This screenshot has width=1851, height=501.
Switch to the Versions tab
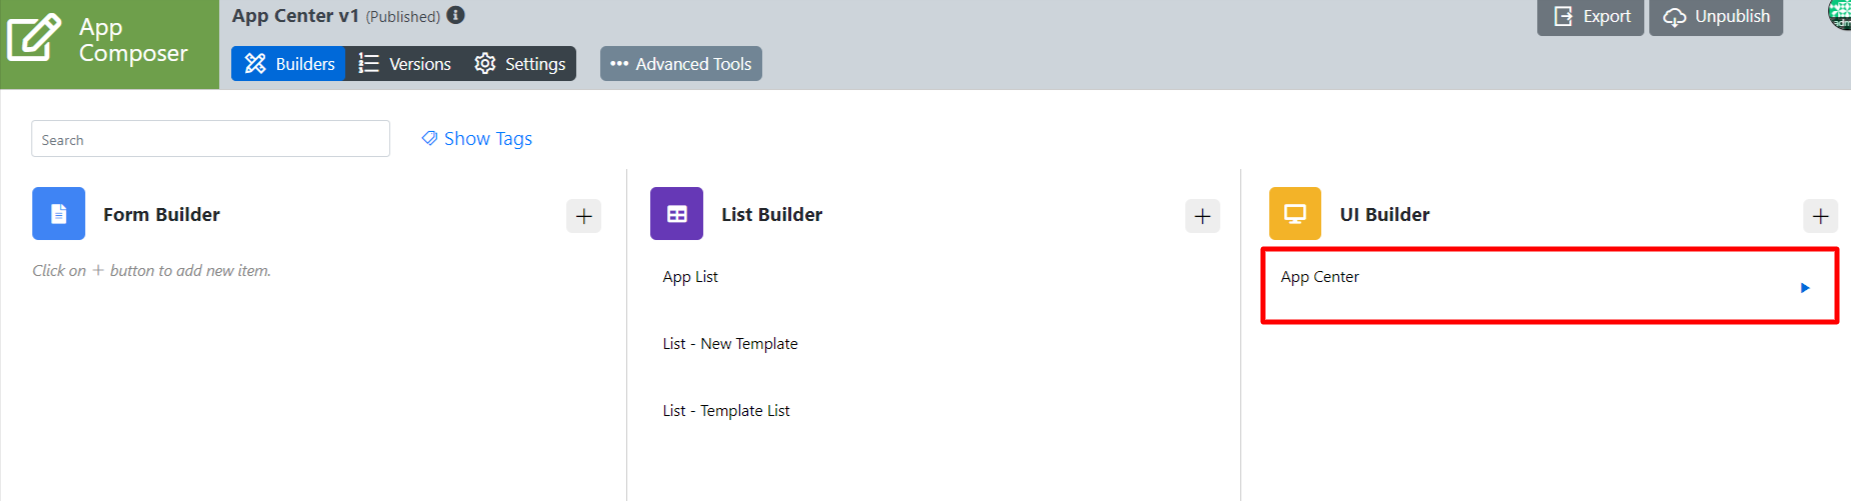[405, 64]
